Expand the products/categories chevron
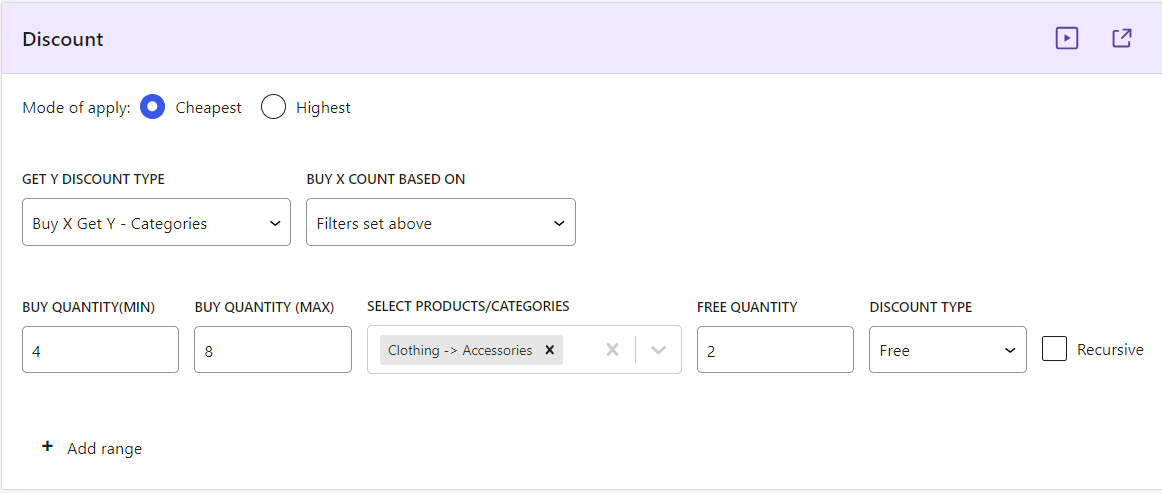 (x=658, y=350)
